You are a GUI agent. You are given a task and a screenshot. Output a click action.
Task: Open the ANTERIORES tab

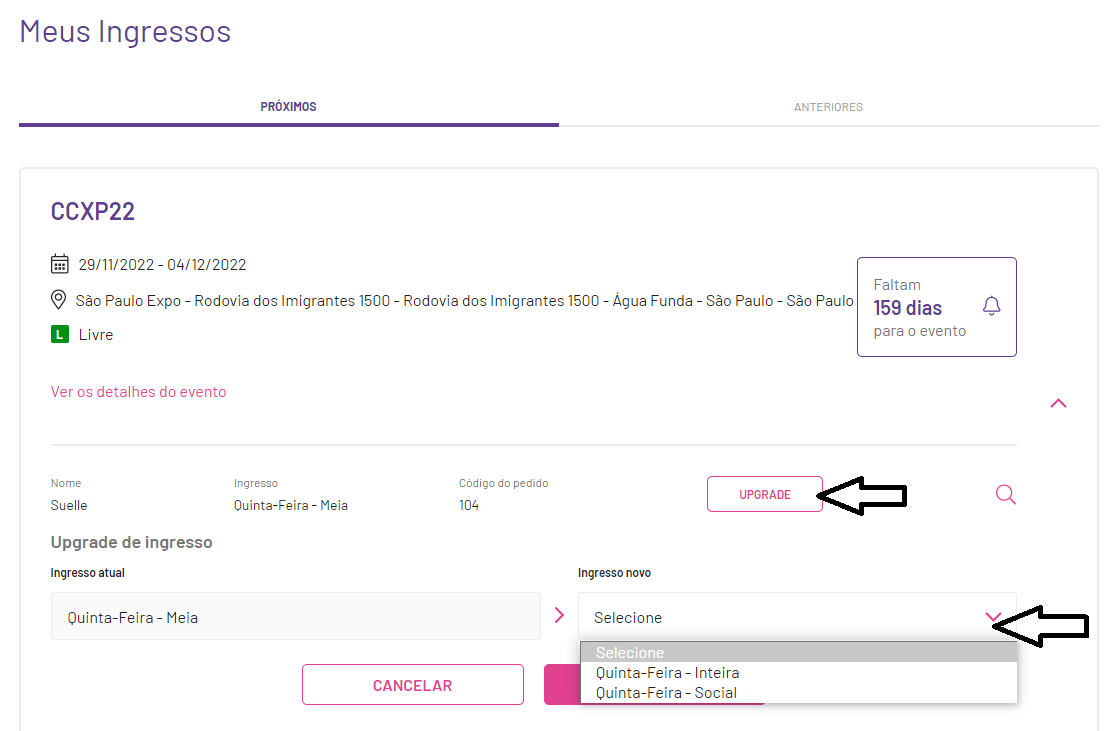[828, 107]
